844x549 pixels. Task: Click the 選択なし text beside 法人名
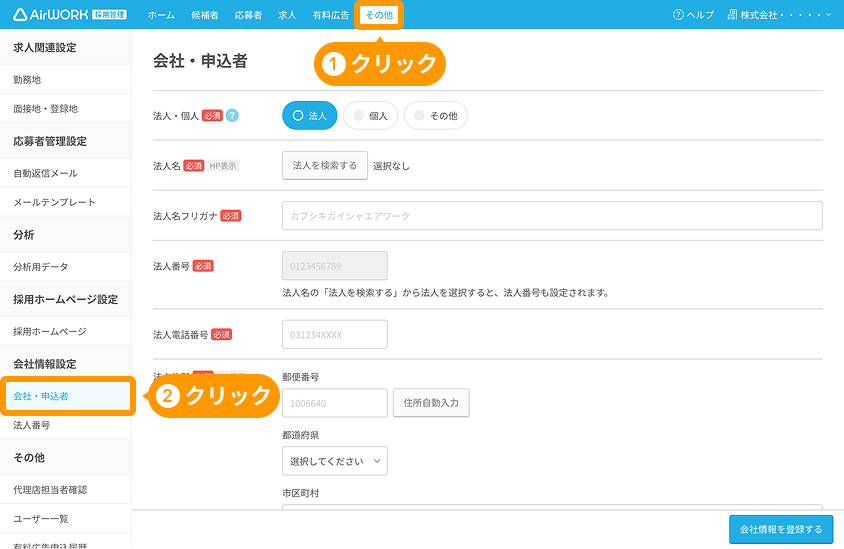click(x=391, y=166)
